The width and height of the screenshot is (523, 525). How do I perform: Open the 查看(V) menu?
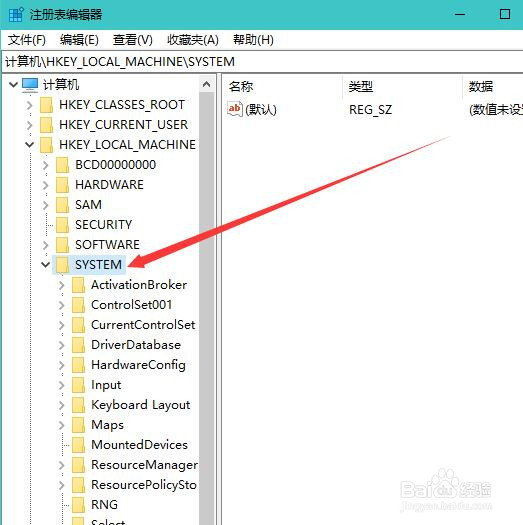click(x=133, y=40)
